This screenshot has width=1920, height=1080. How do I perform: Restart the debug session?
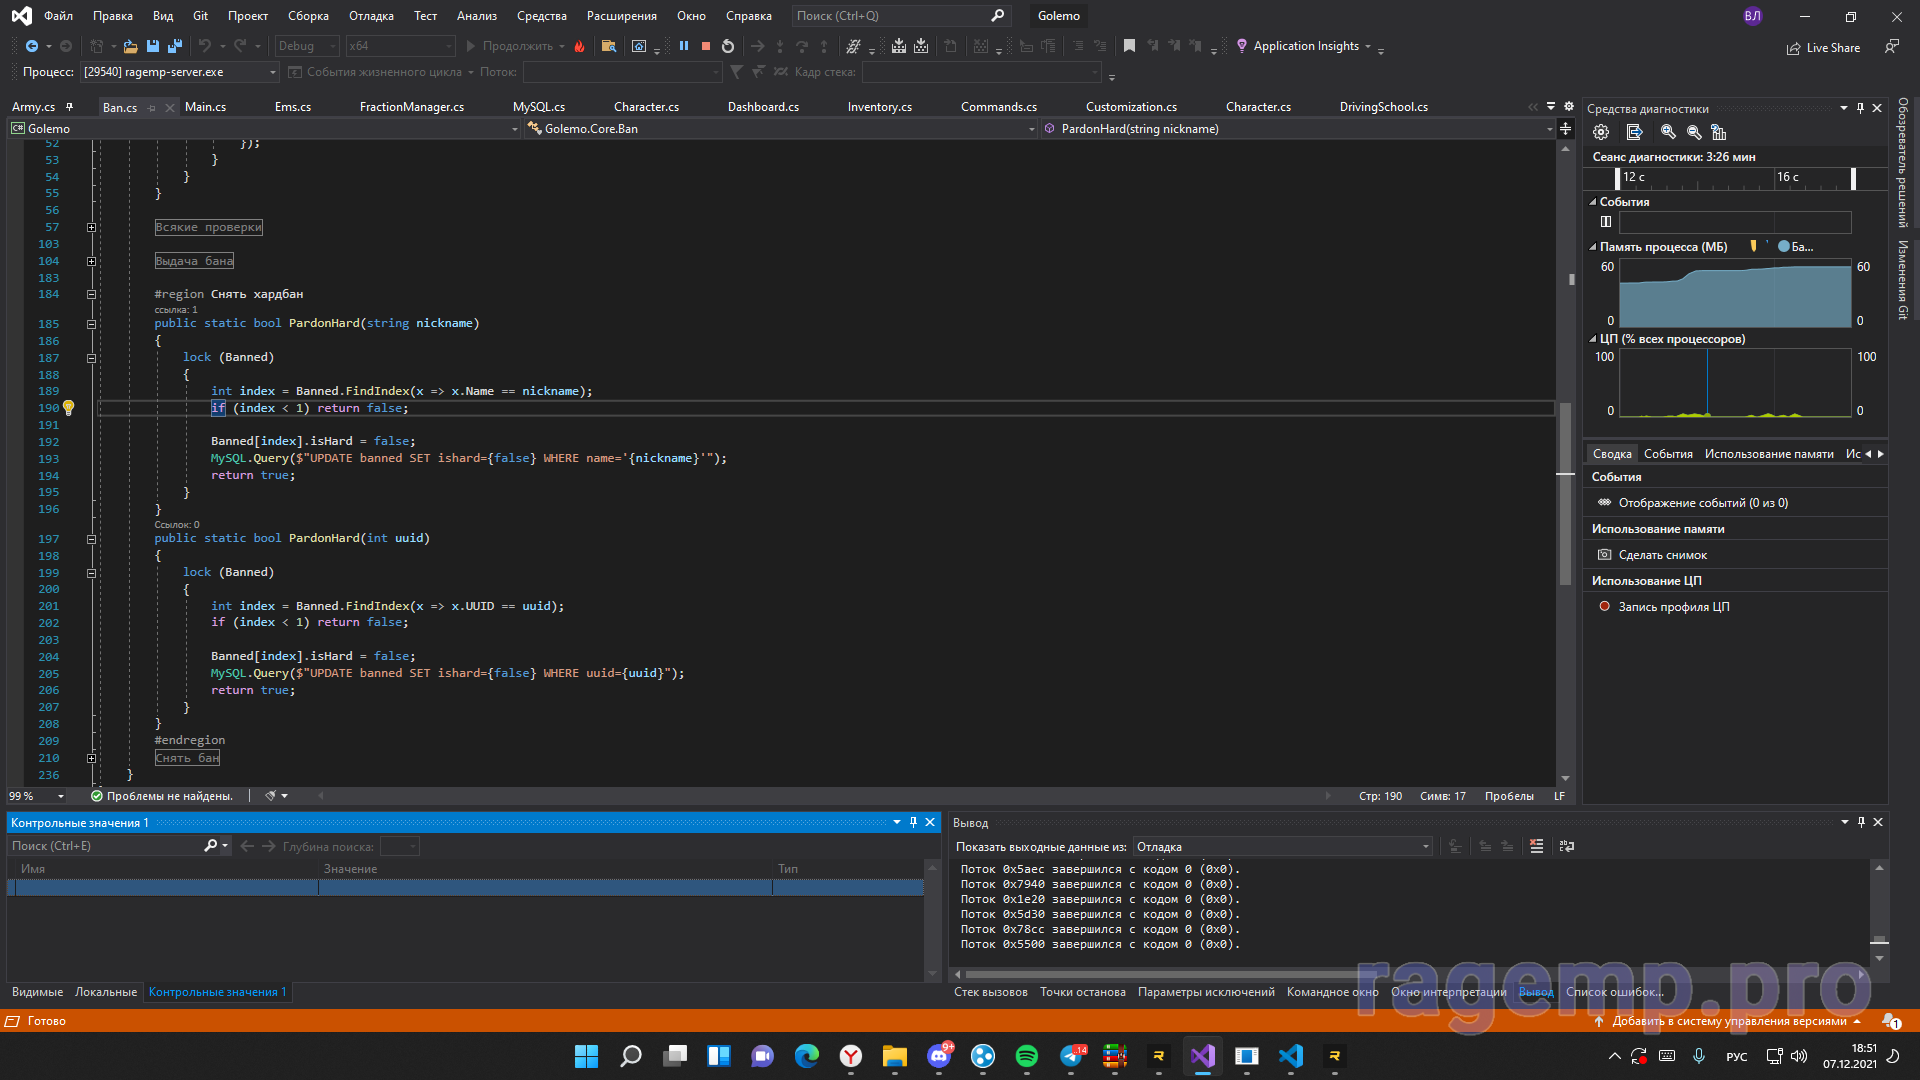[728, 46]
